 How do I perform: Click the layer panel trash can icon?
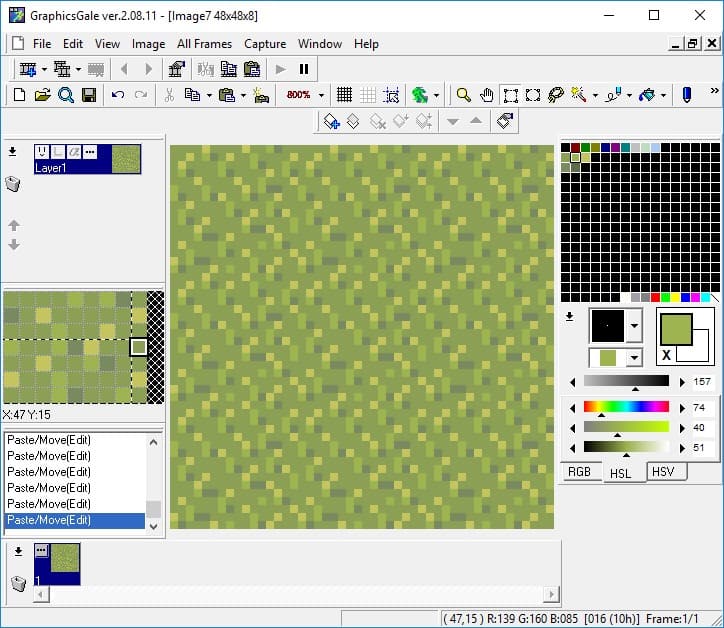[x=13, y=184]
